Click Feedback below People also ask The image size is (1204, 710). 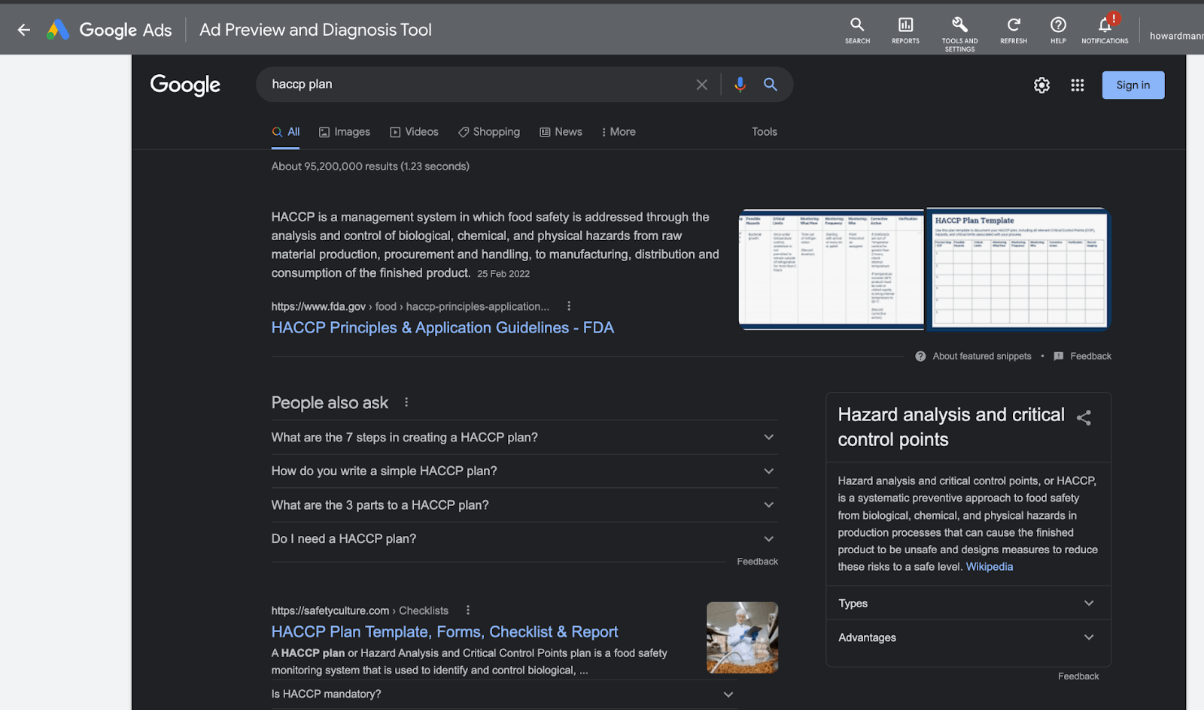[757, 562]
